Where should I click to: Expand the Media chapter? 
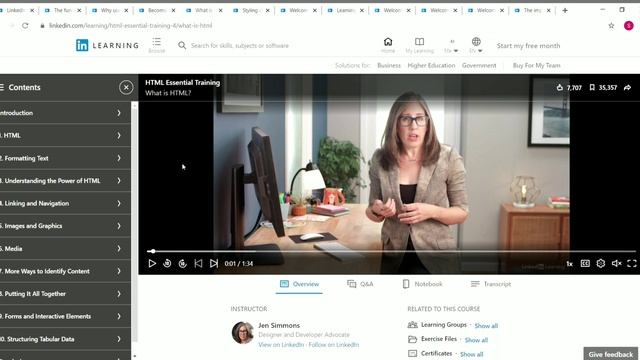tap(65, 249)
